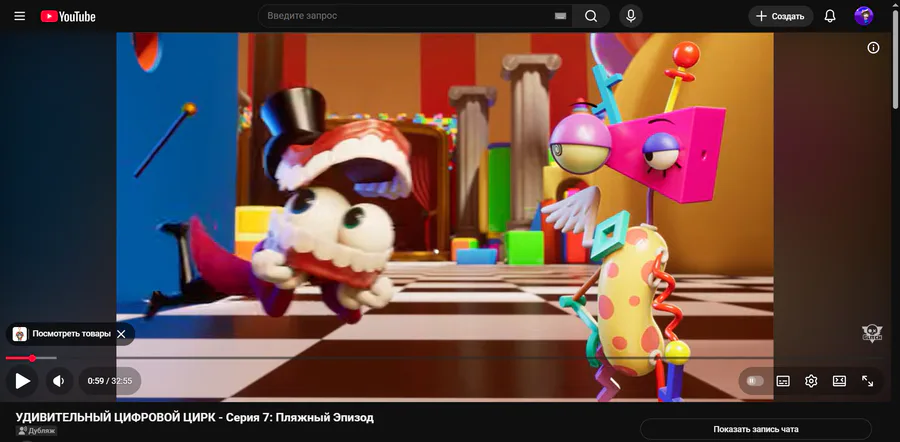Click 'Показать запись чата' button
900x442 pixels.
click(x=755, y=429)
